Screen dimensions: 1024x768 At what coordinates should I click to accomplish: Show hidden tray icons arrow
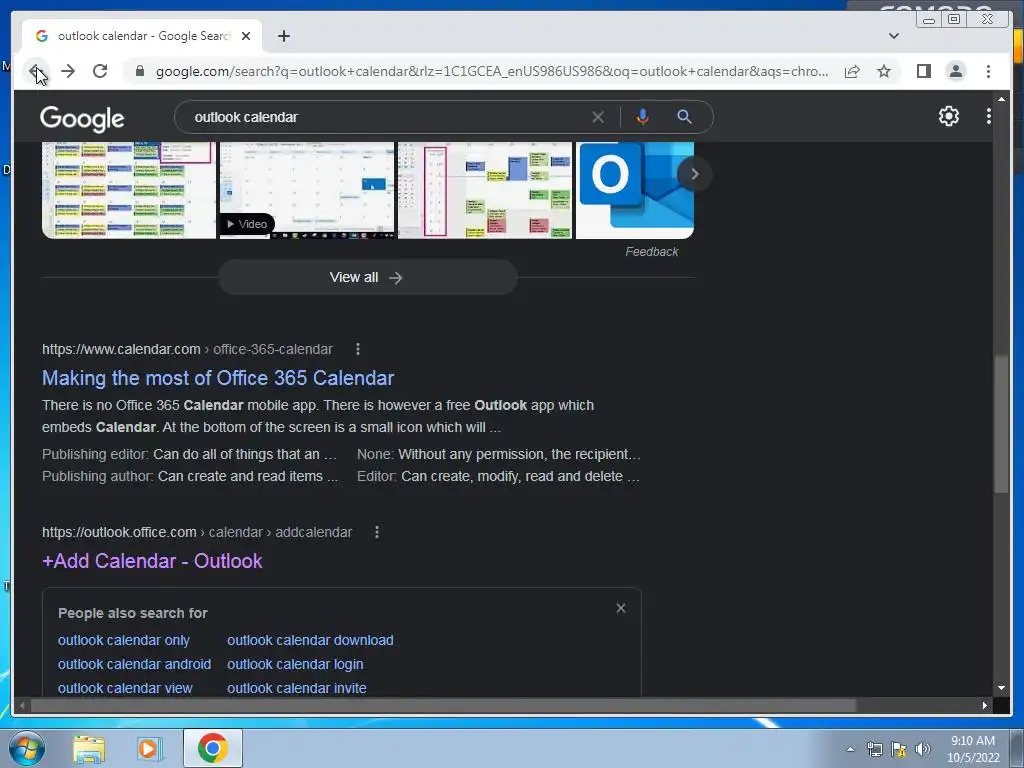[850, 749]
